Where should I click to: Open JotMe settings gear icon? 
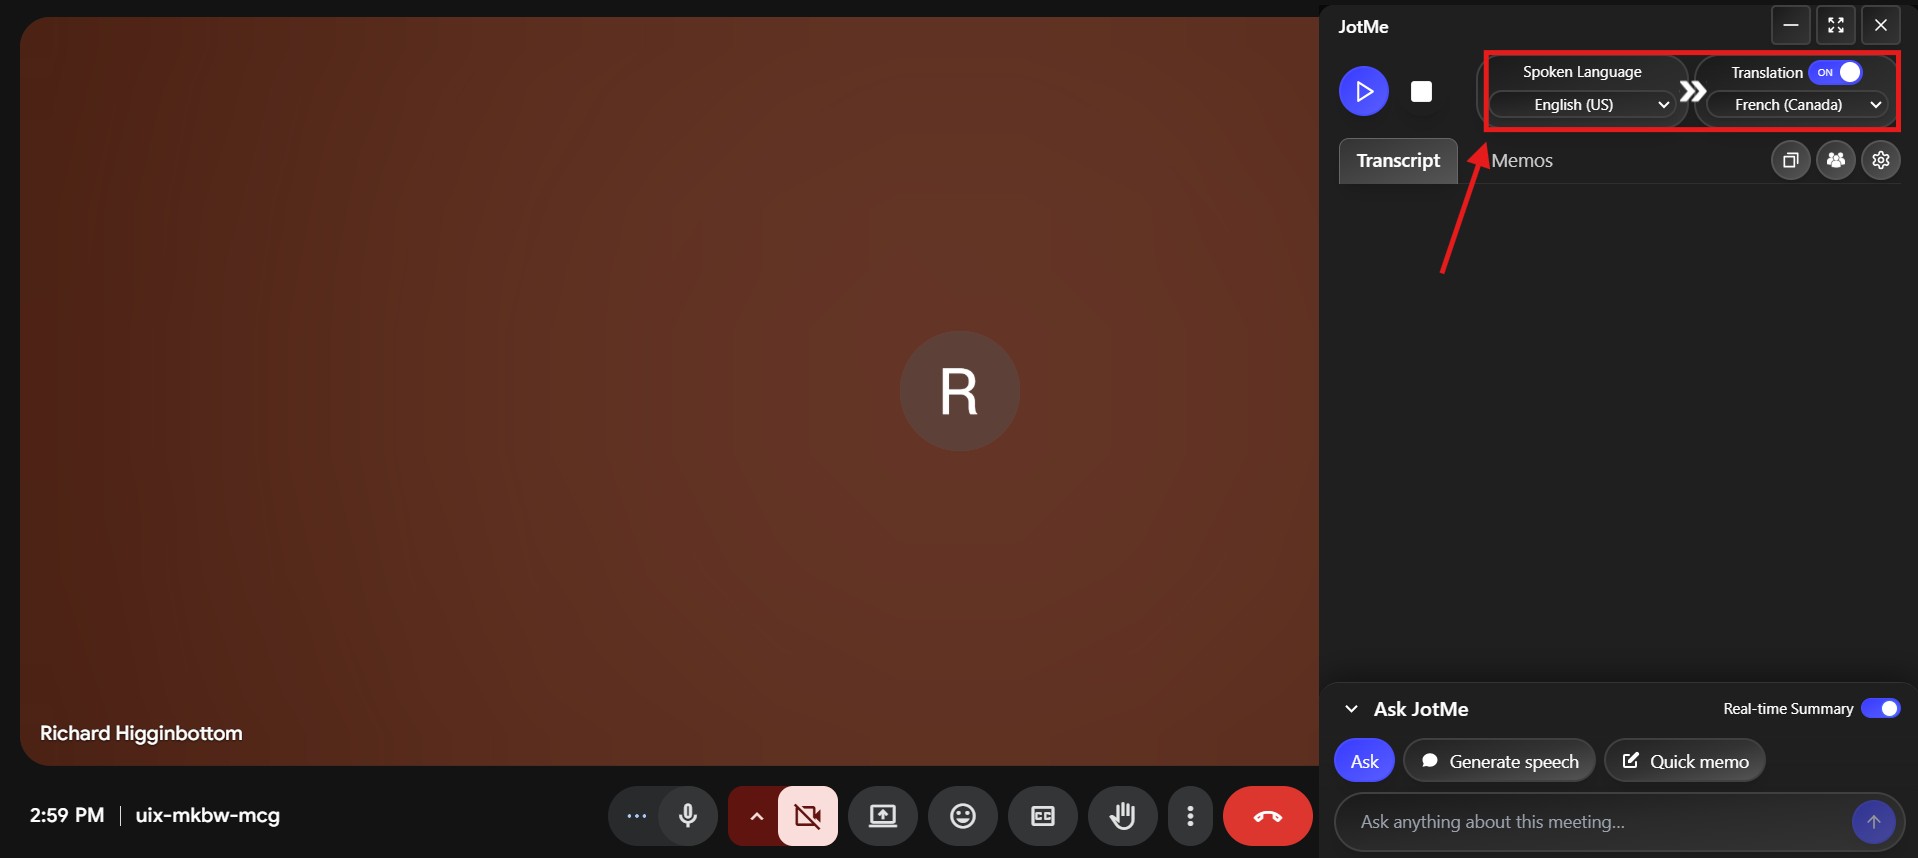pyautogui.click(x=1880, y=160)
